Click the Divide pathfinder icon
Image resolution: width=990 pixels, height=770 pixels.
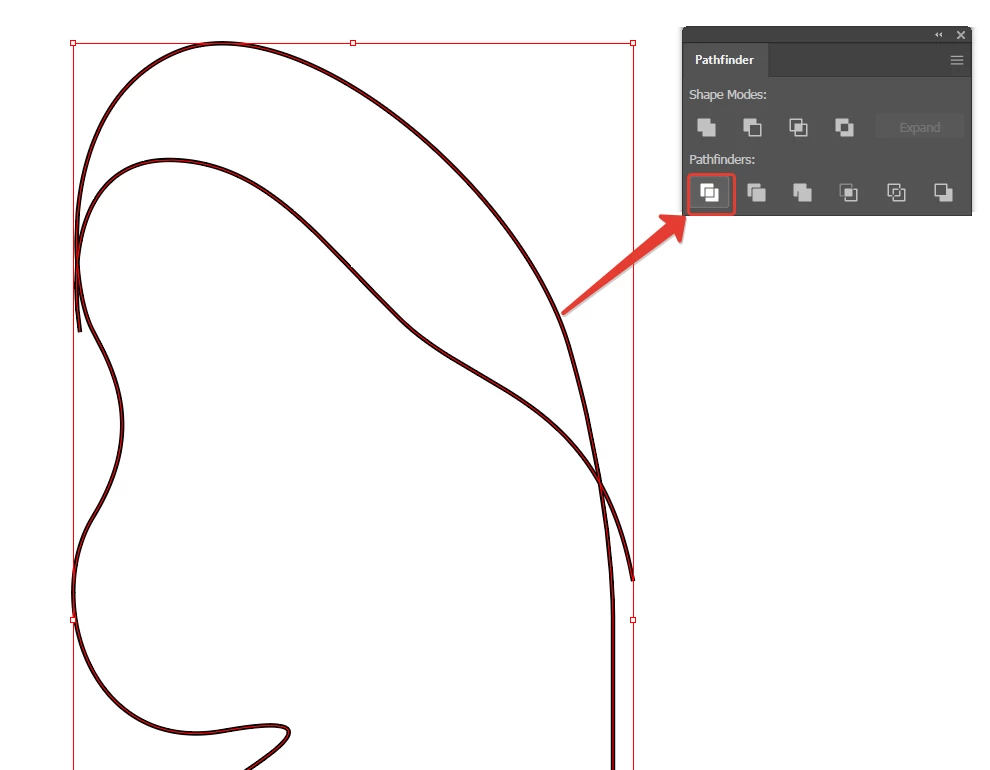tap(710, 192)
